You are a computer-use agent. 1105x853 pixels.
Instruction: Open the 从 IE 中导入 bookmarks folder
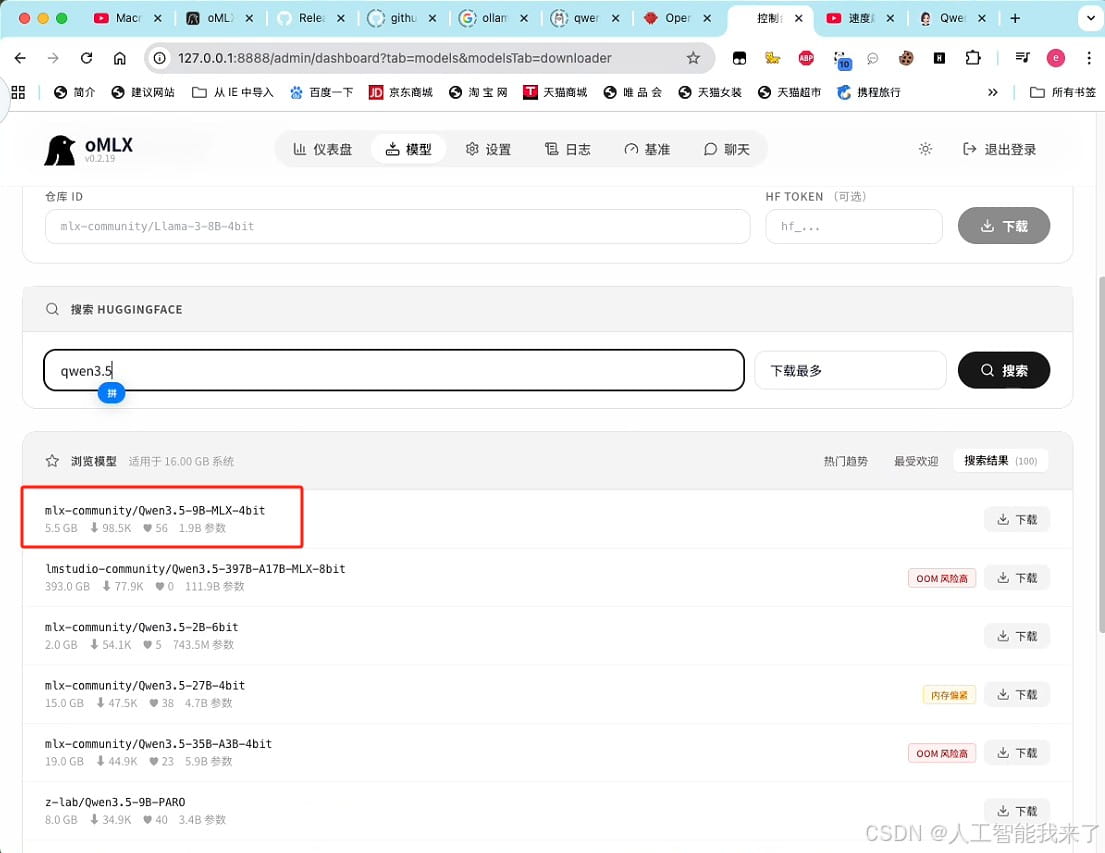tap(233, 92)
